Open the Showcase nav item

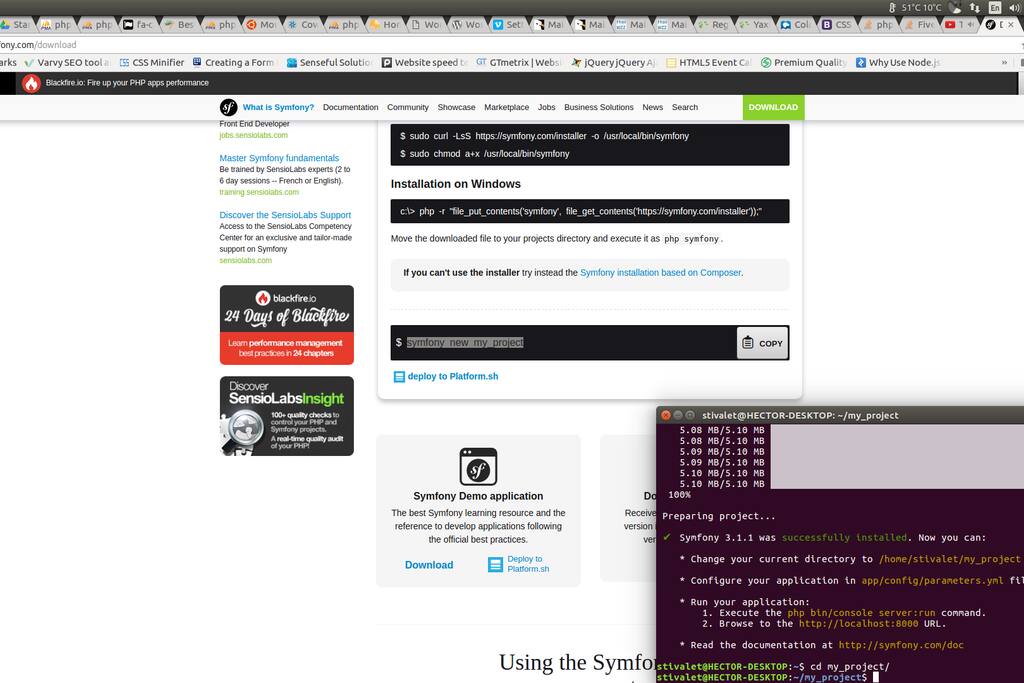pyautogui.click(x=456, y=107)
